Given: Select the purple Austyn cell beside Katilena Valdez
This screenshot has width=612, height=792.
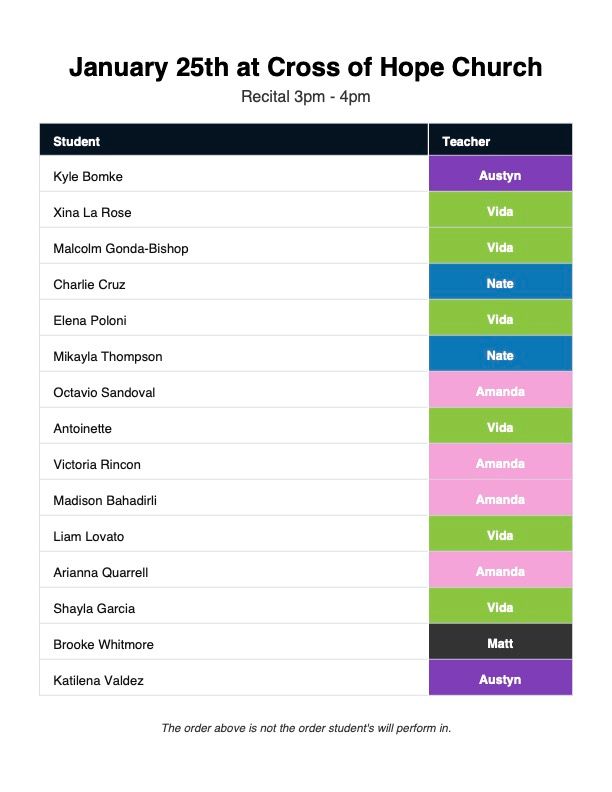Looking at the screenshot, I should 500,679.
